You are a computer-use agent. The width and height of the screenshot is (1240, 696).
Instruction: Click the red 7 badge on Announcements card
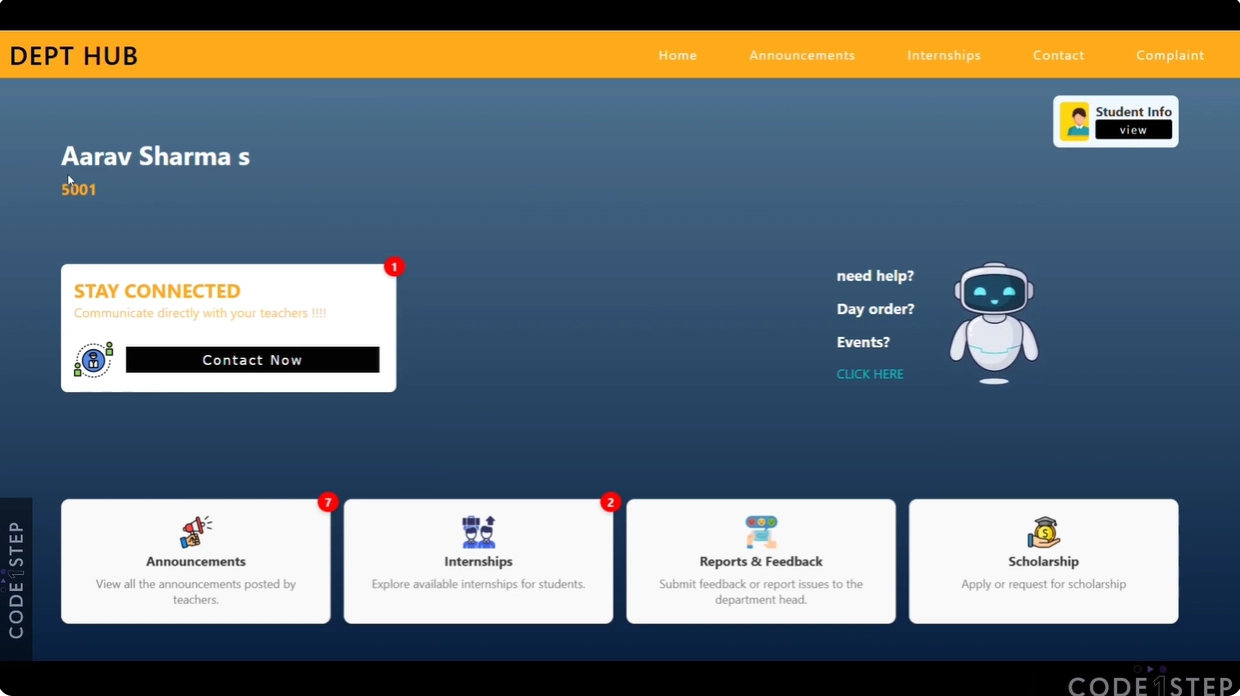(x=328, y=503)
